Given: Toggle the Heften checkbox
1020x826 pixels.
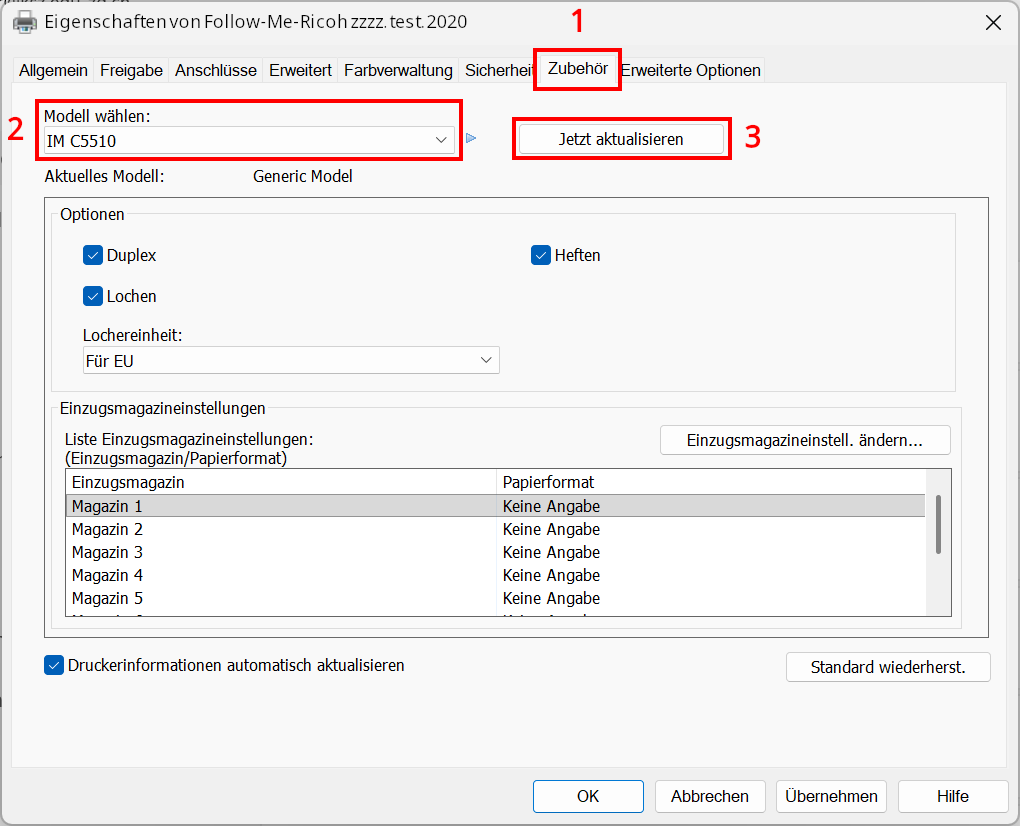Looking at the screenshot, I should (541, 255).
